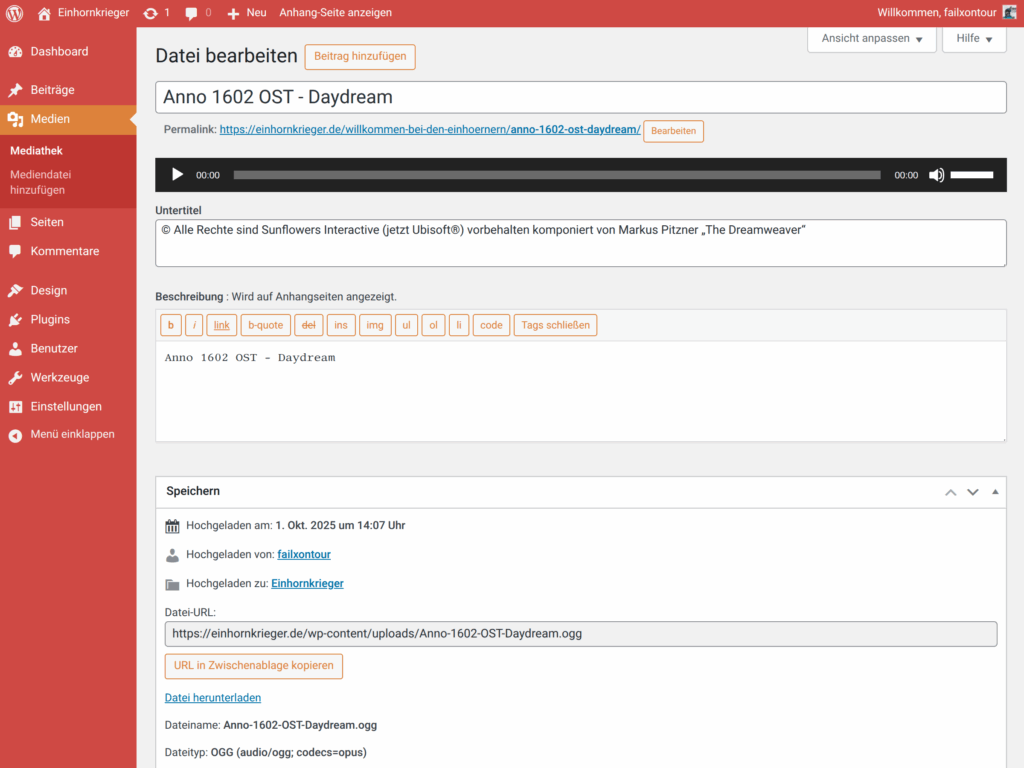
Task: Open the permalink URL
Action: [x=430, y=129]
